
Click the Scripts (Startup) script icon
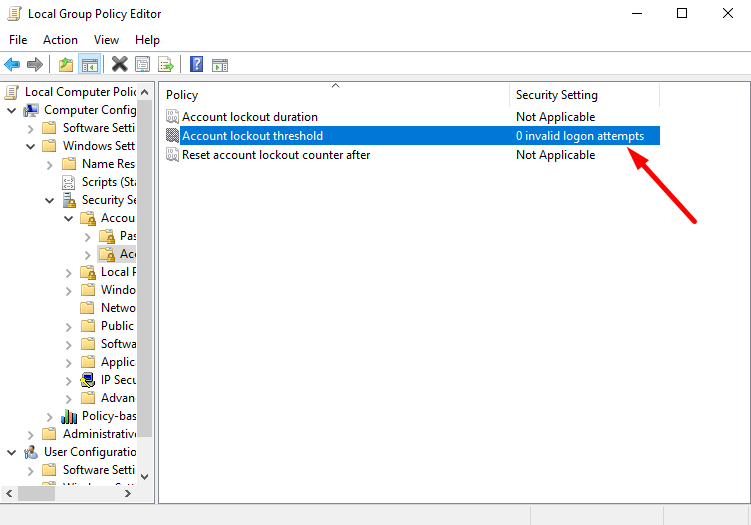click(69, 182)
